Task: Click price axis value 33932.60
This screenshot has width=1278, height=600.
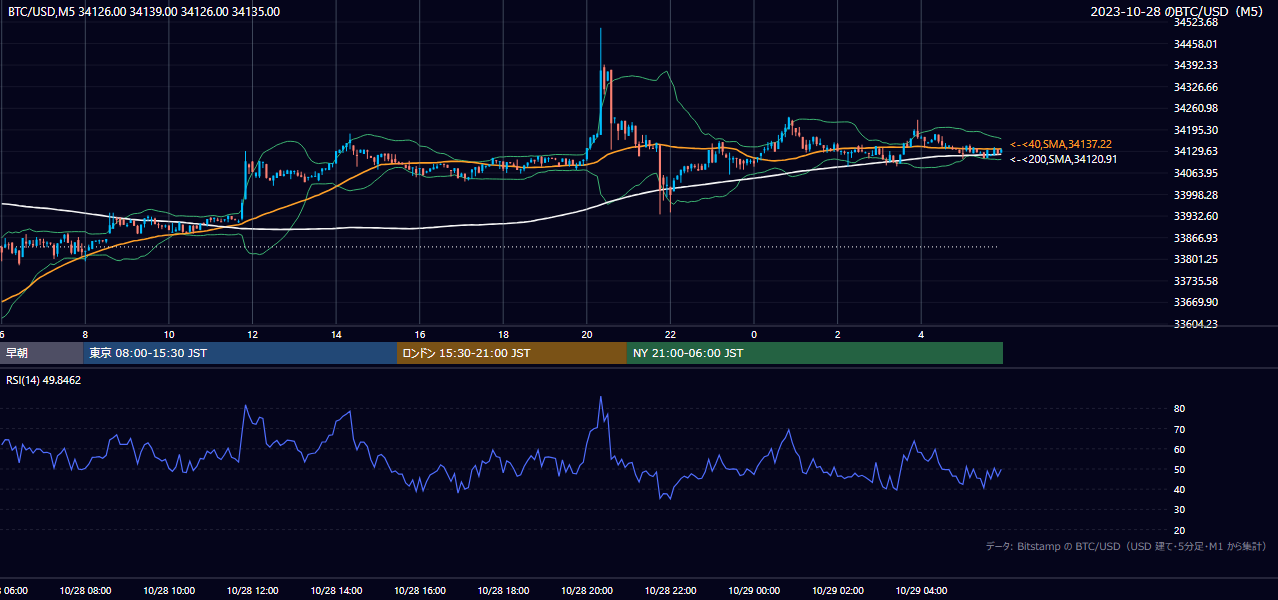Action: 1196,216
